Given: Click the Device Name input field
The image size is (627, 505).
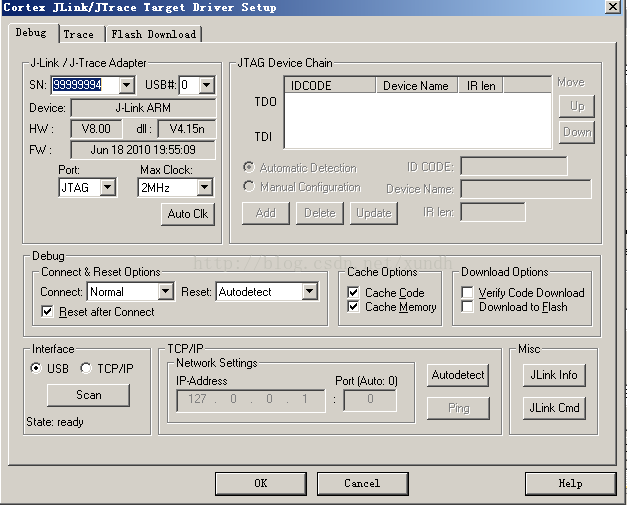Looking at the screenshot, I should (526, 189).
